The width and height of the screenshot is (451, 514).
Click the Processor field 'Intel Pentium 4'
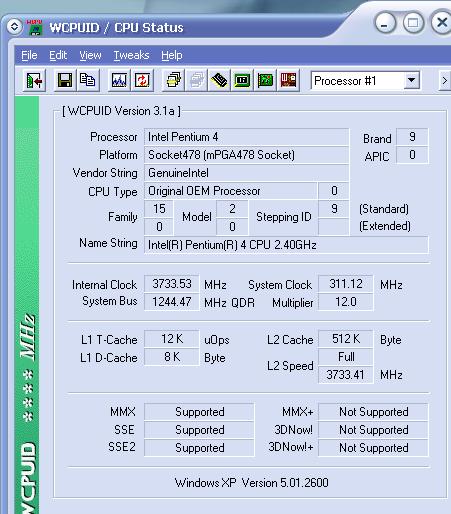pyautogui.click(x=246, y=137)
